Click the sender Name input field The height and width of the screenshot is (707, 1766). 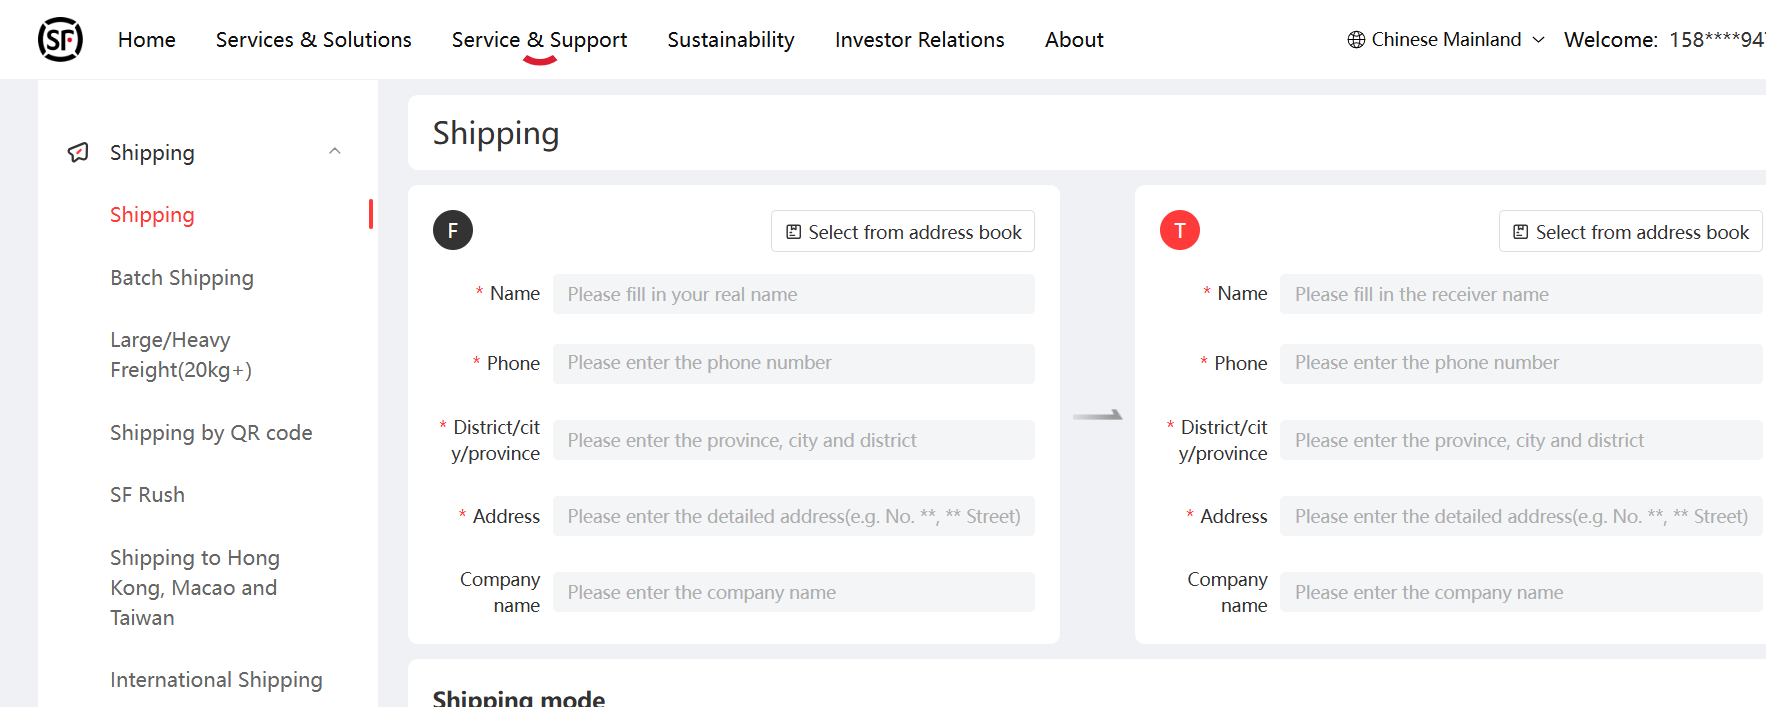click(x=793, y=294)
